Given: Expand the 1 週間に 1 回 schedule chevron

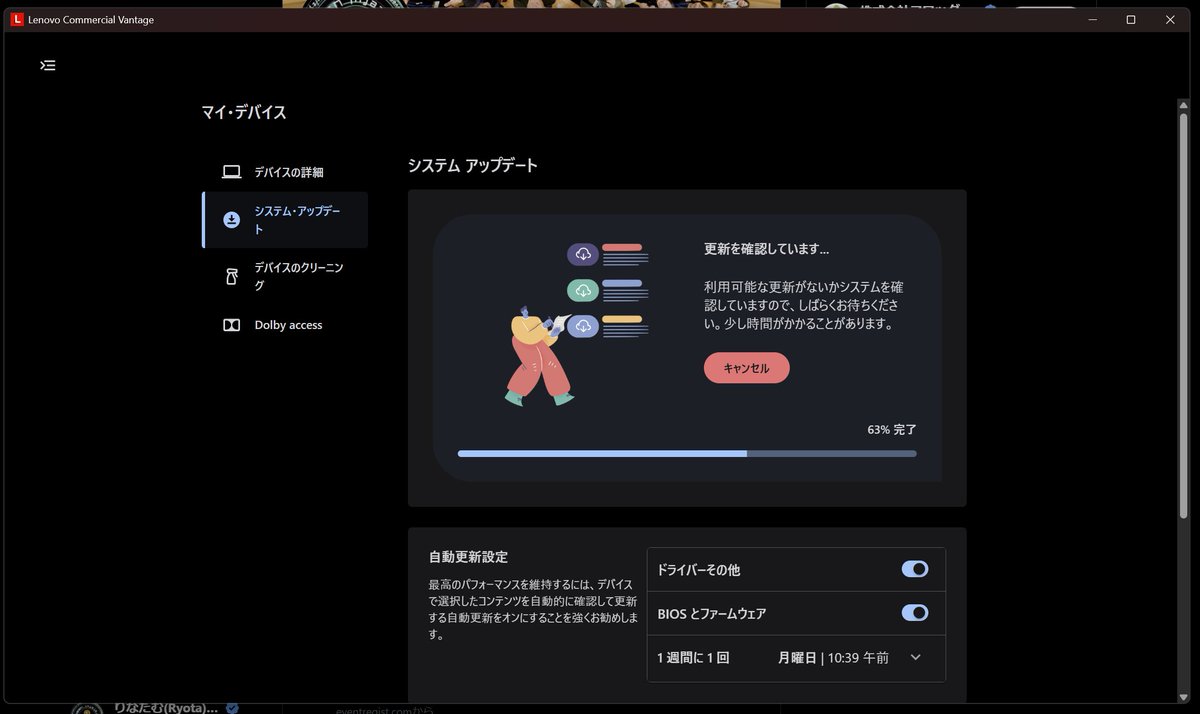Looking at the screenshot, I should (915, 657).
